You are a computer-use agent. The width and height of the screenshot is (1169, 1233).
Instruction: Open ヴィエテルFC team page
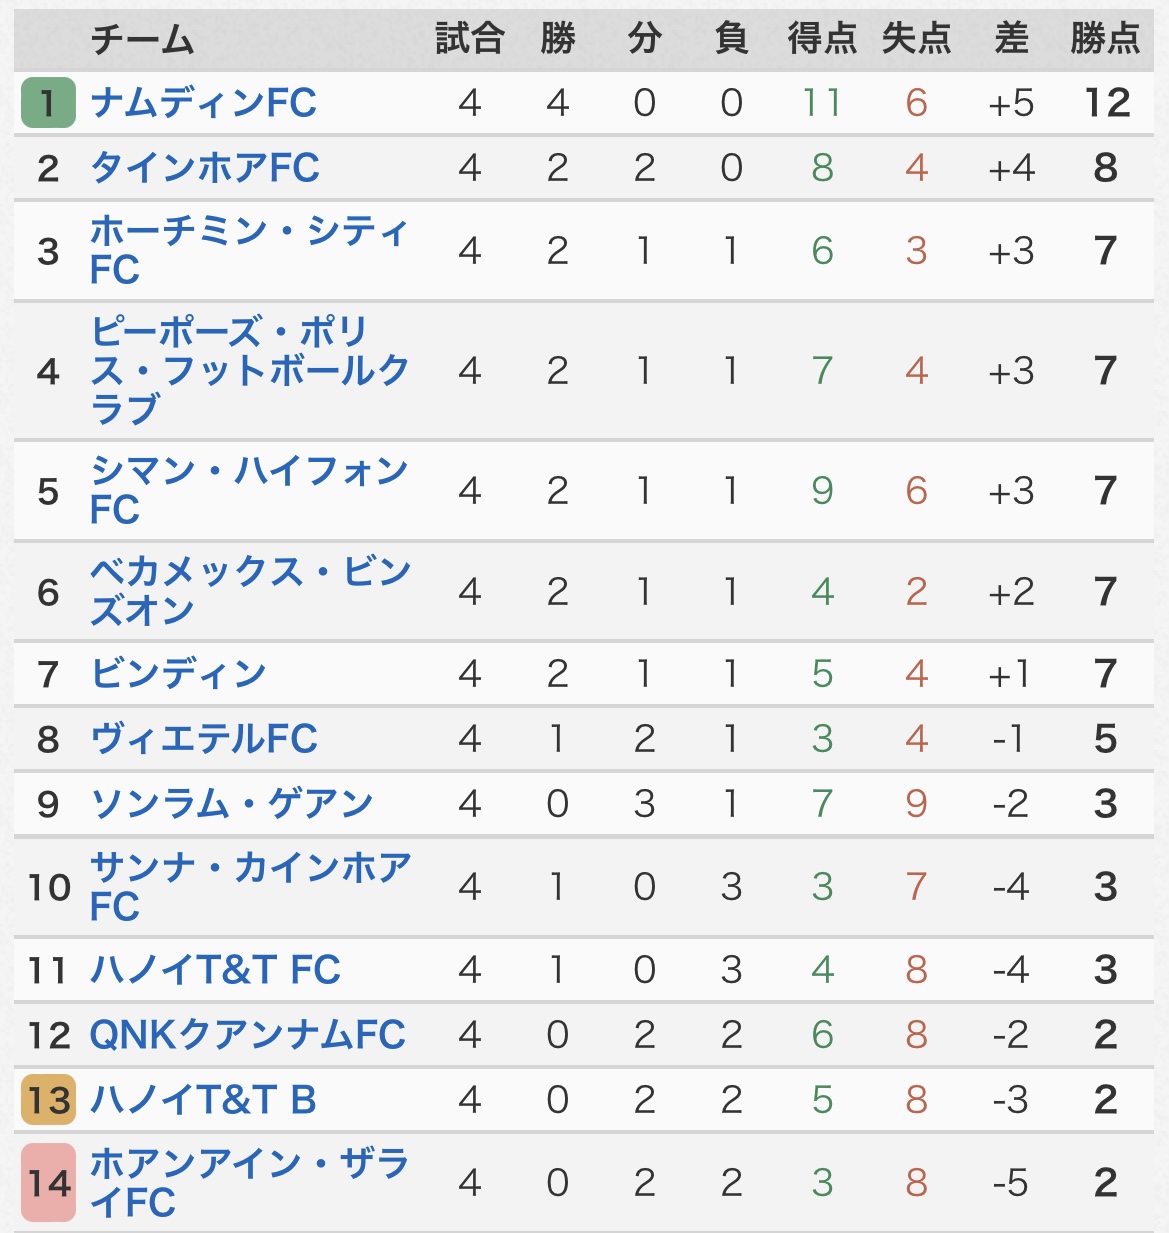(204, 739)
